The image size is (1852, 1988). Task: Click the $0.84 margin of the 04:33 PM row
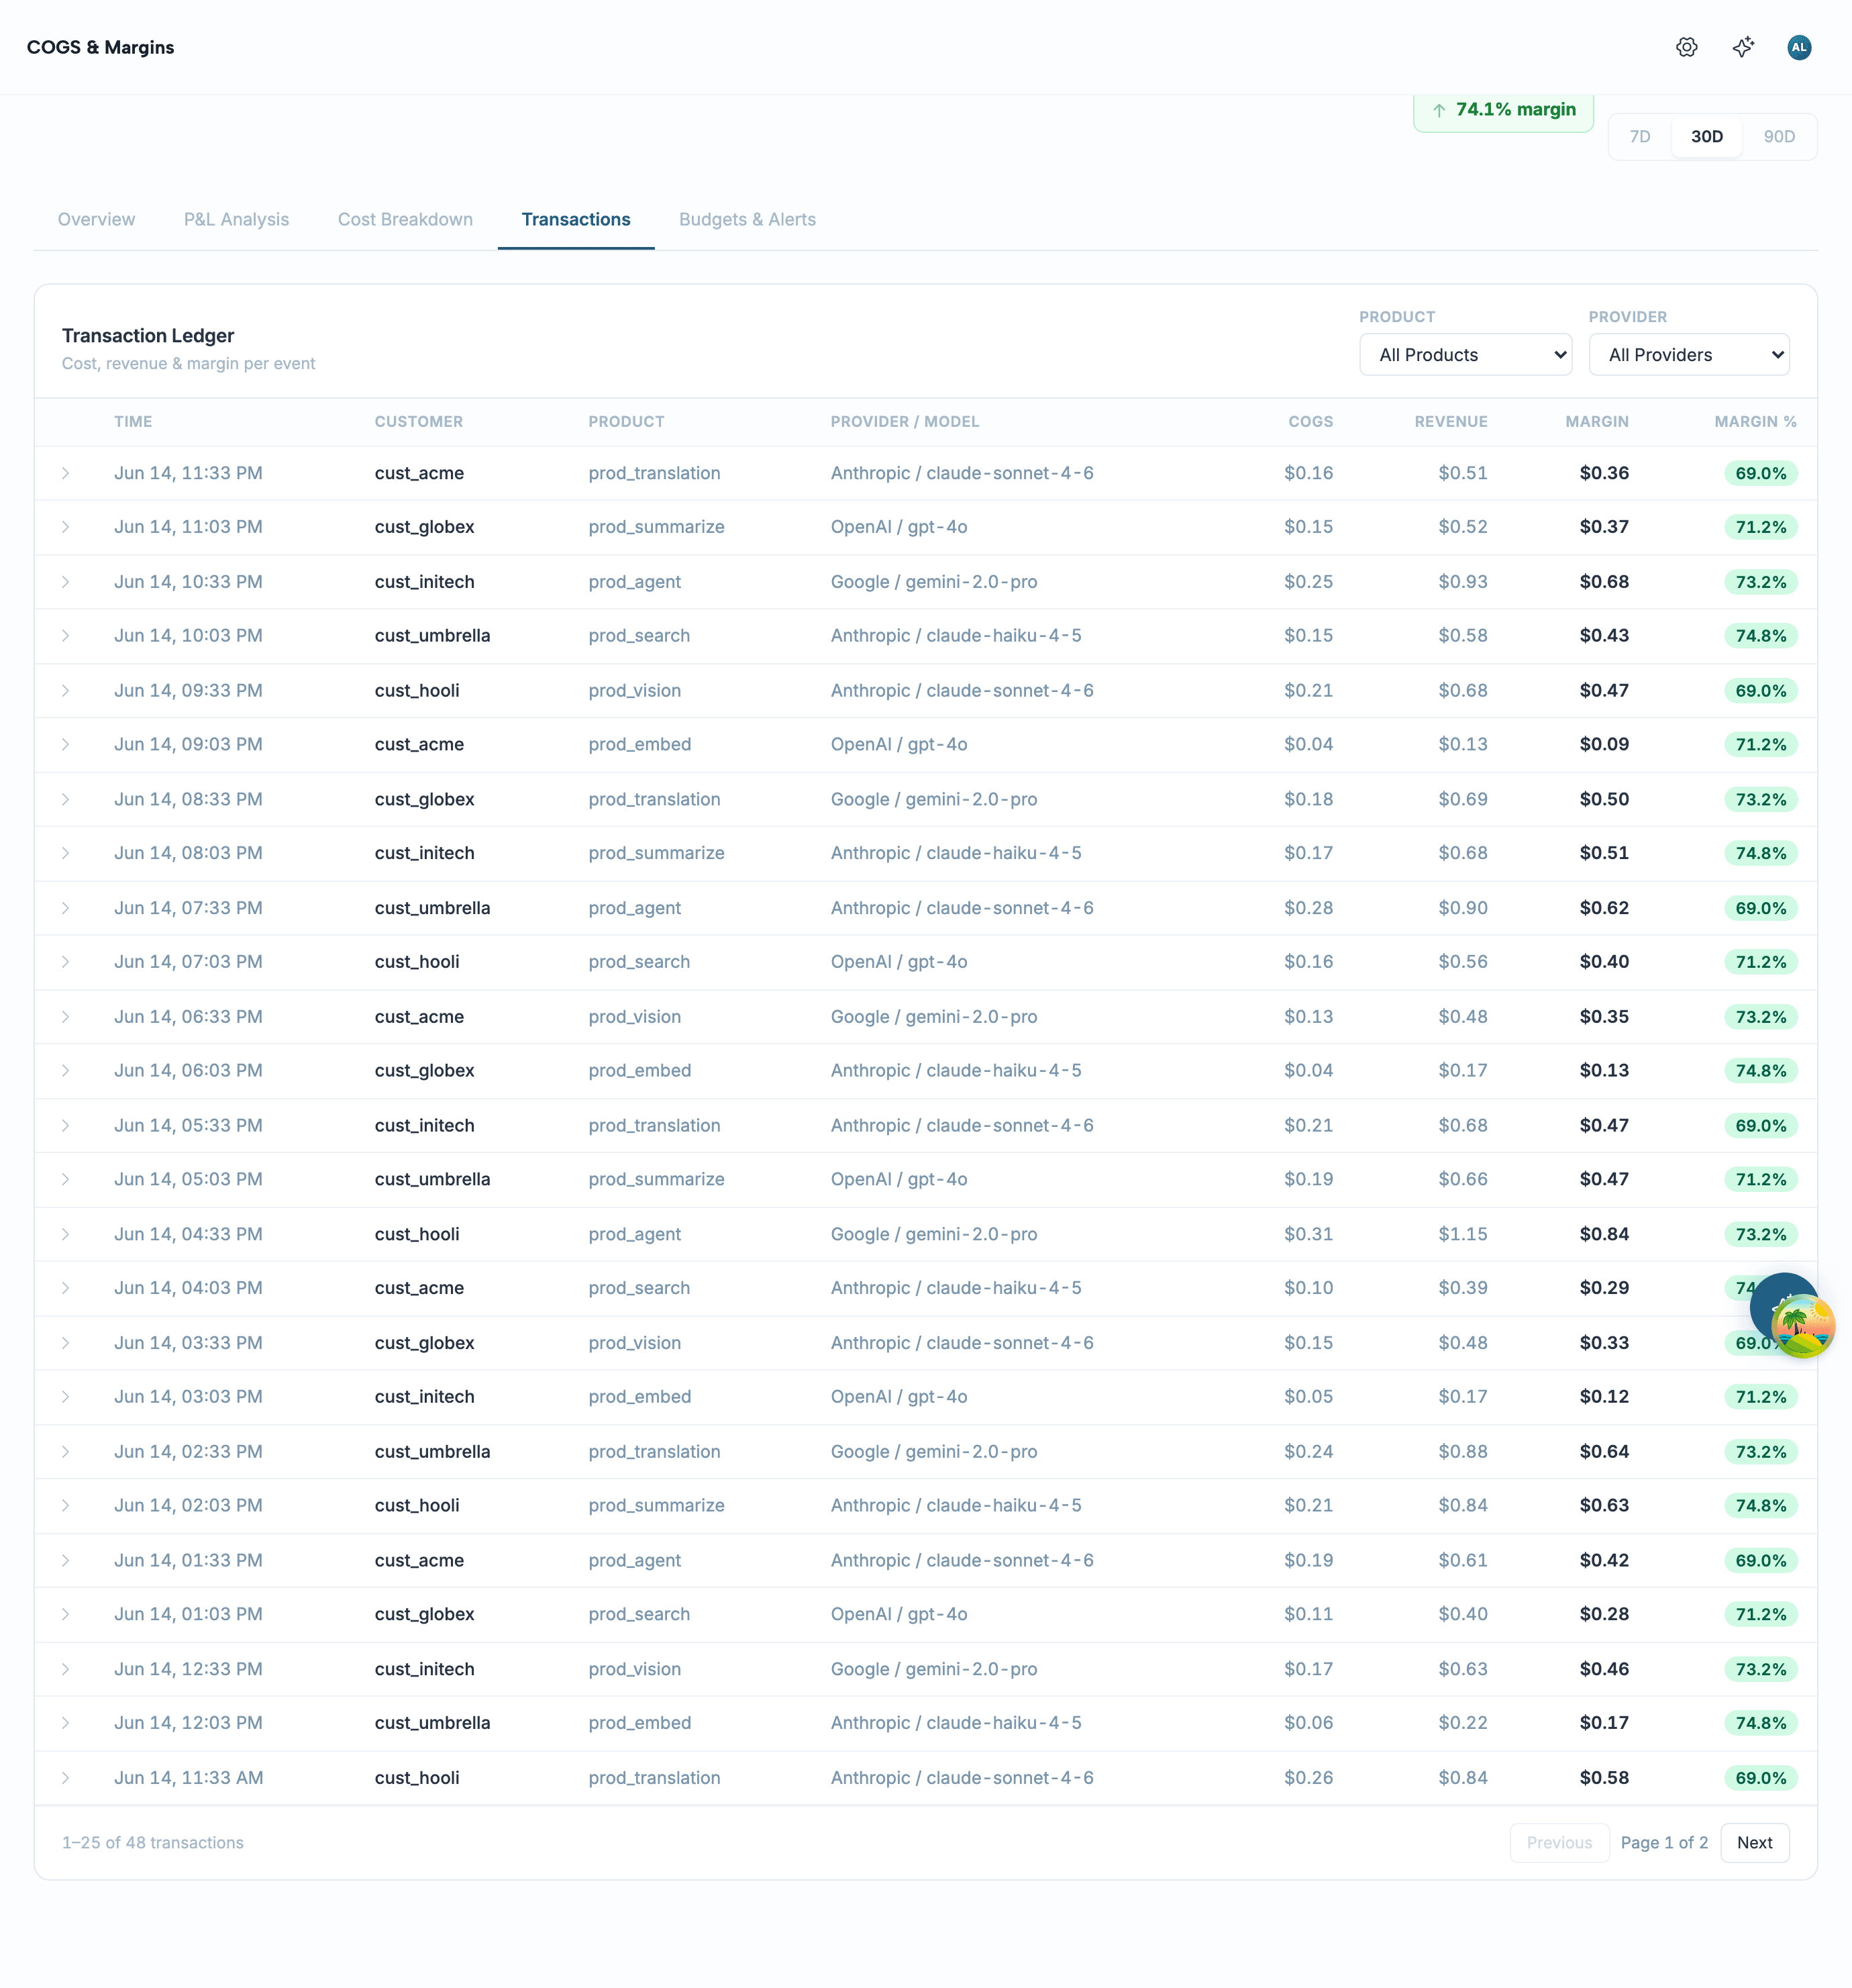[1604, 1234]
